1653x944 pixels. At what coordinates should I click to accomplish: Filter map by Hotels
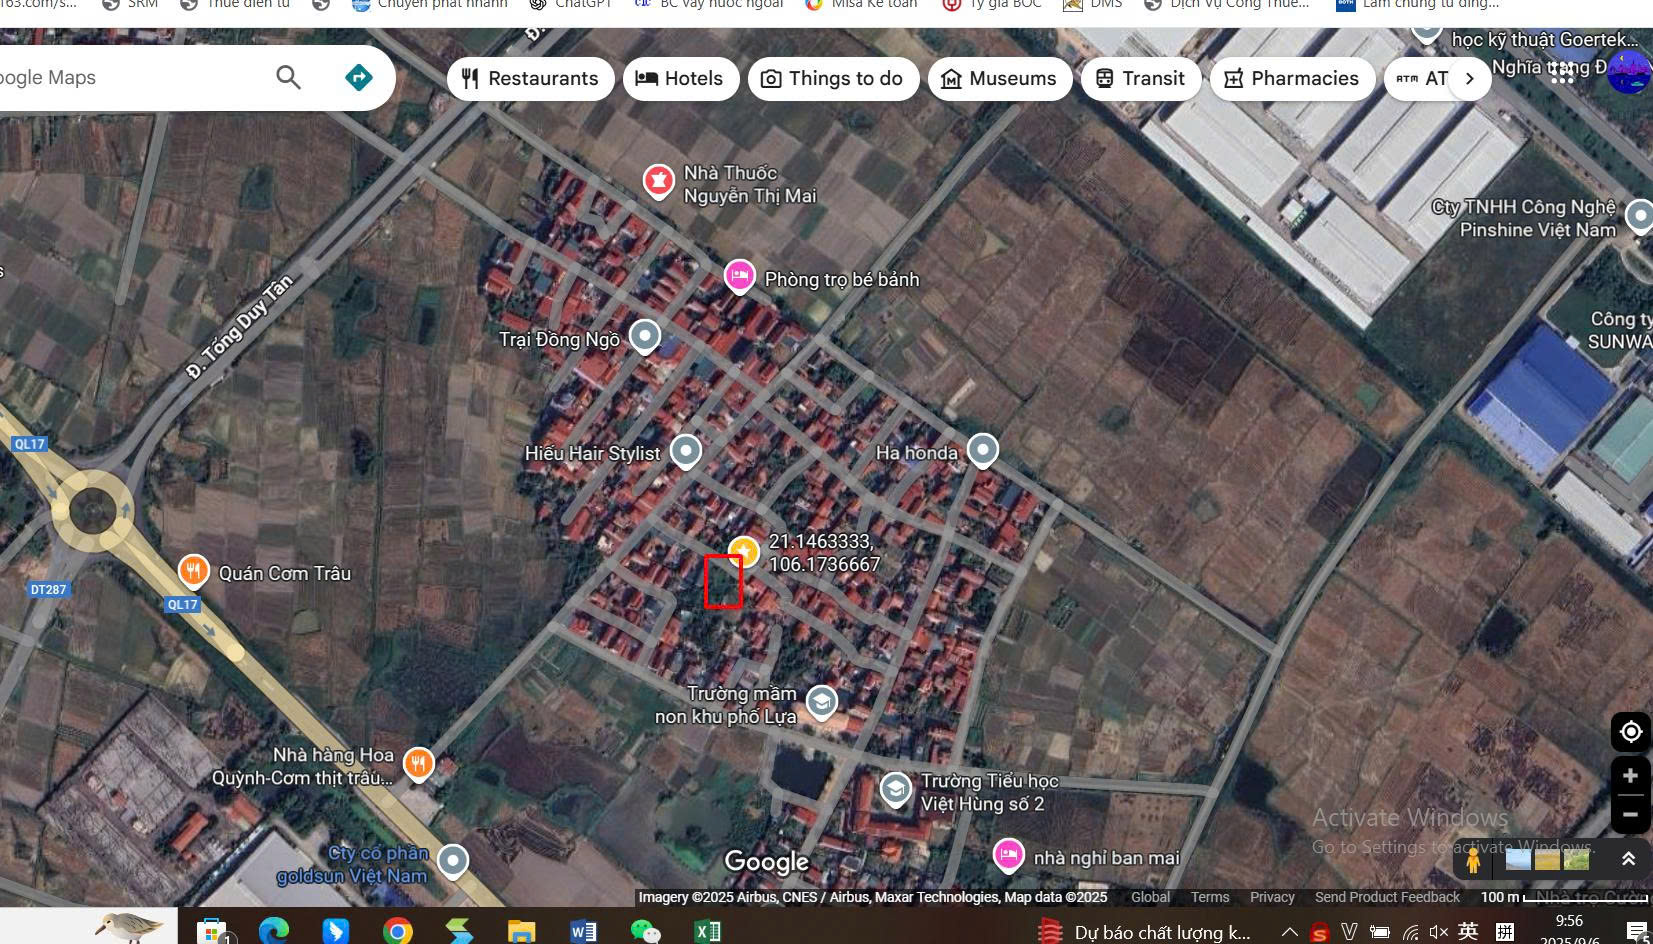coord(680,79)
